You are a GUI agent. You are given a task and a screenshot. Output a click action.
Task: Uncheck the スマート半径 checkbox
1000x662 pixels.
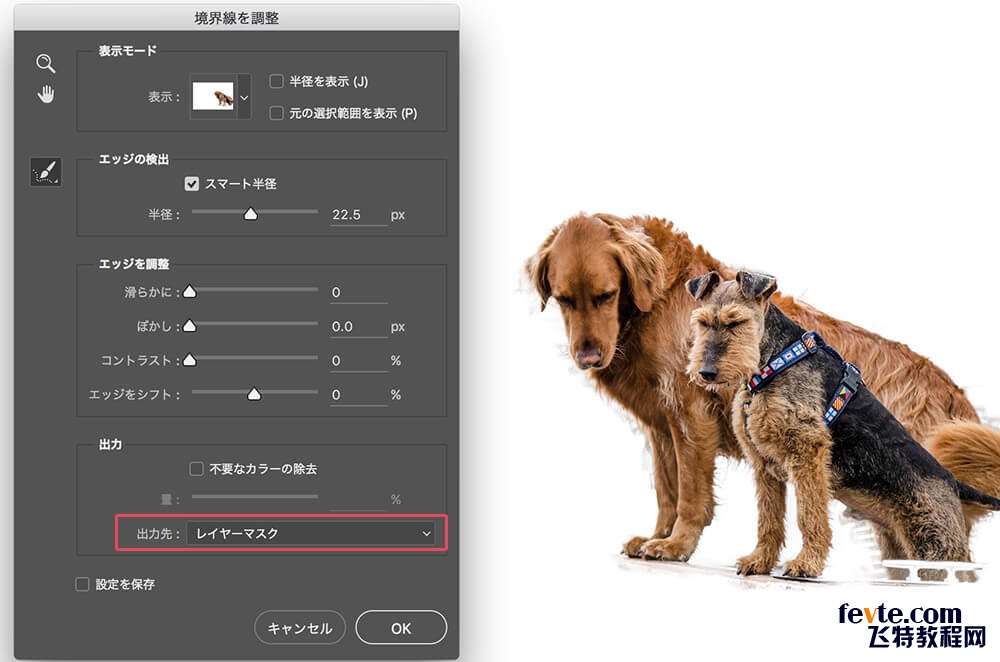coord(191,184)
